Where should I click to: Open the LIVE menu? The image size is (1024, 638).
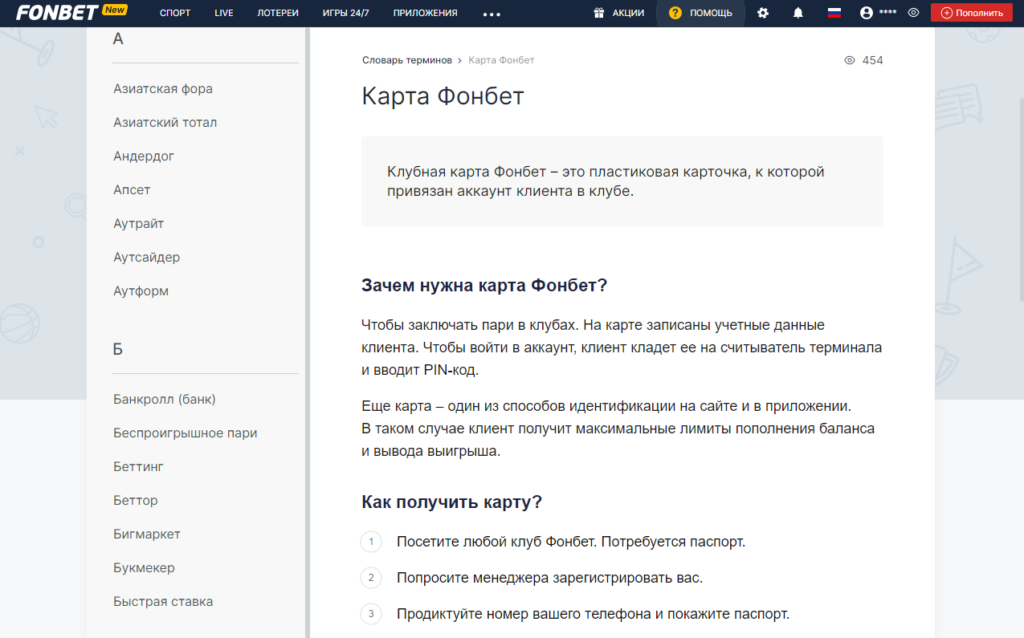[x=224, y=12]
